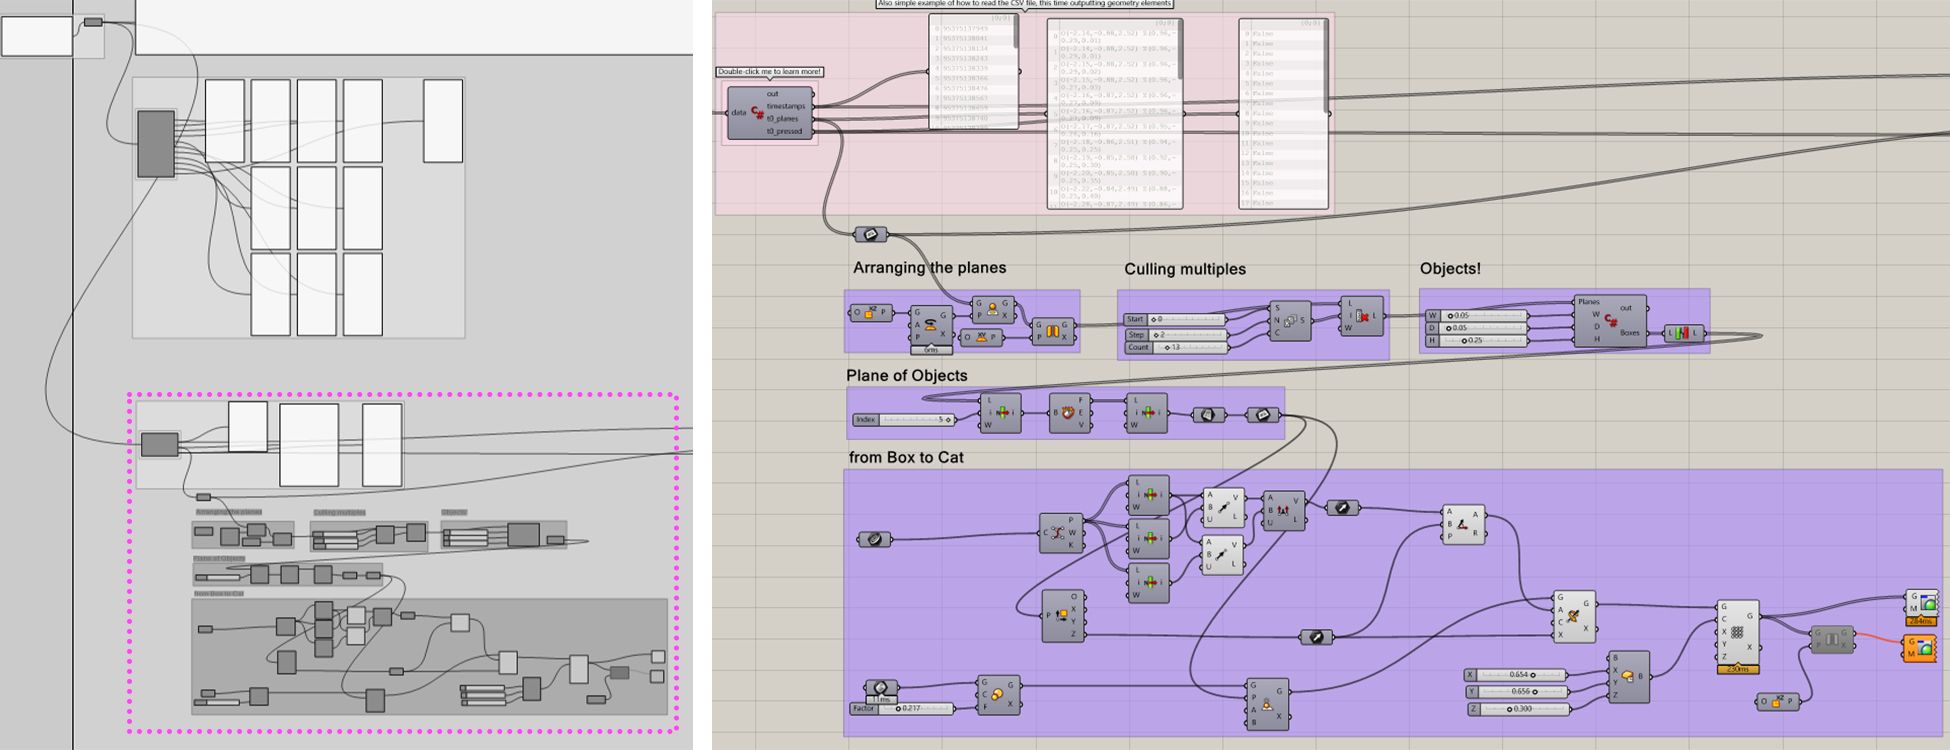Click the Start slider set to 0

point(1174,320)
